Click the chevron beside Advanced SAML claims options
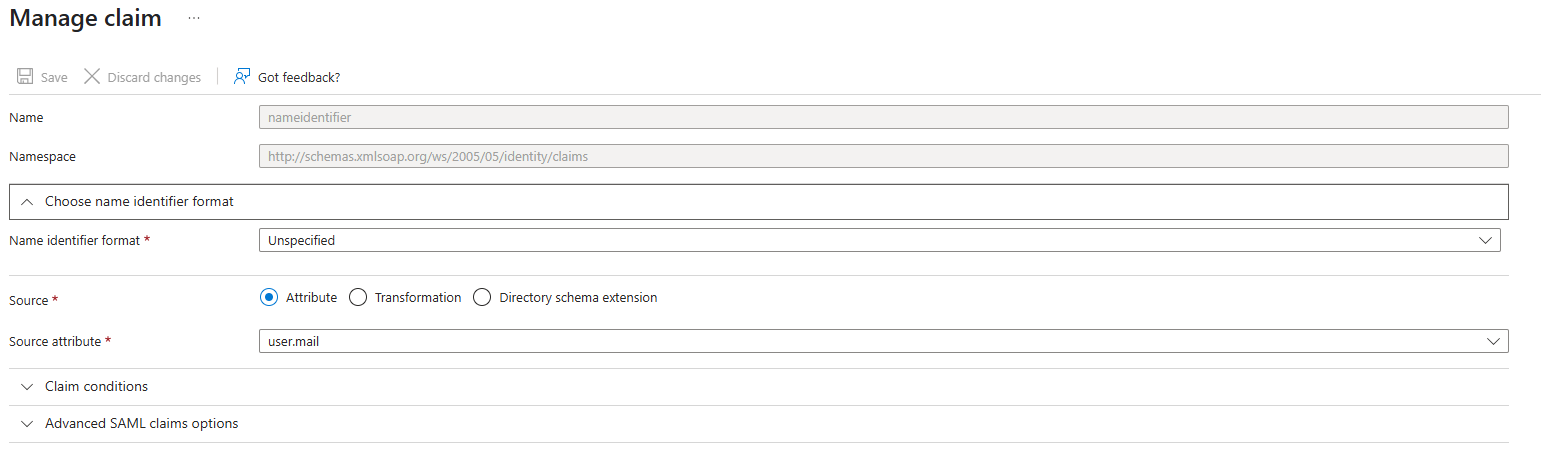Screen dimensions: 1541x472 (x=27, y=424)
